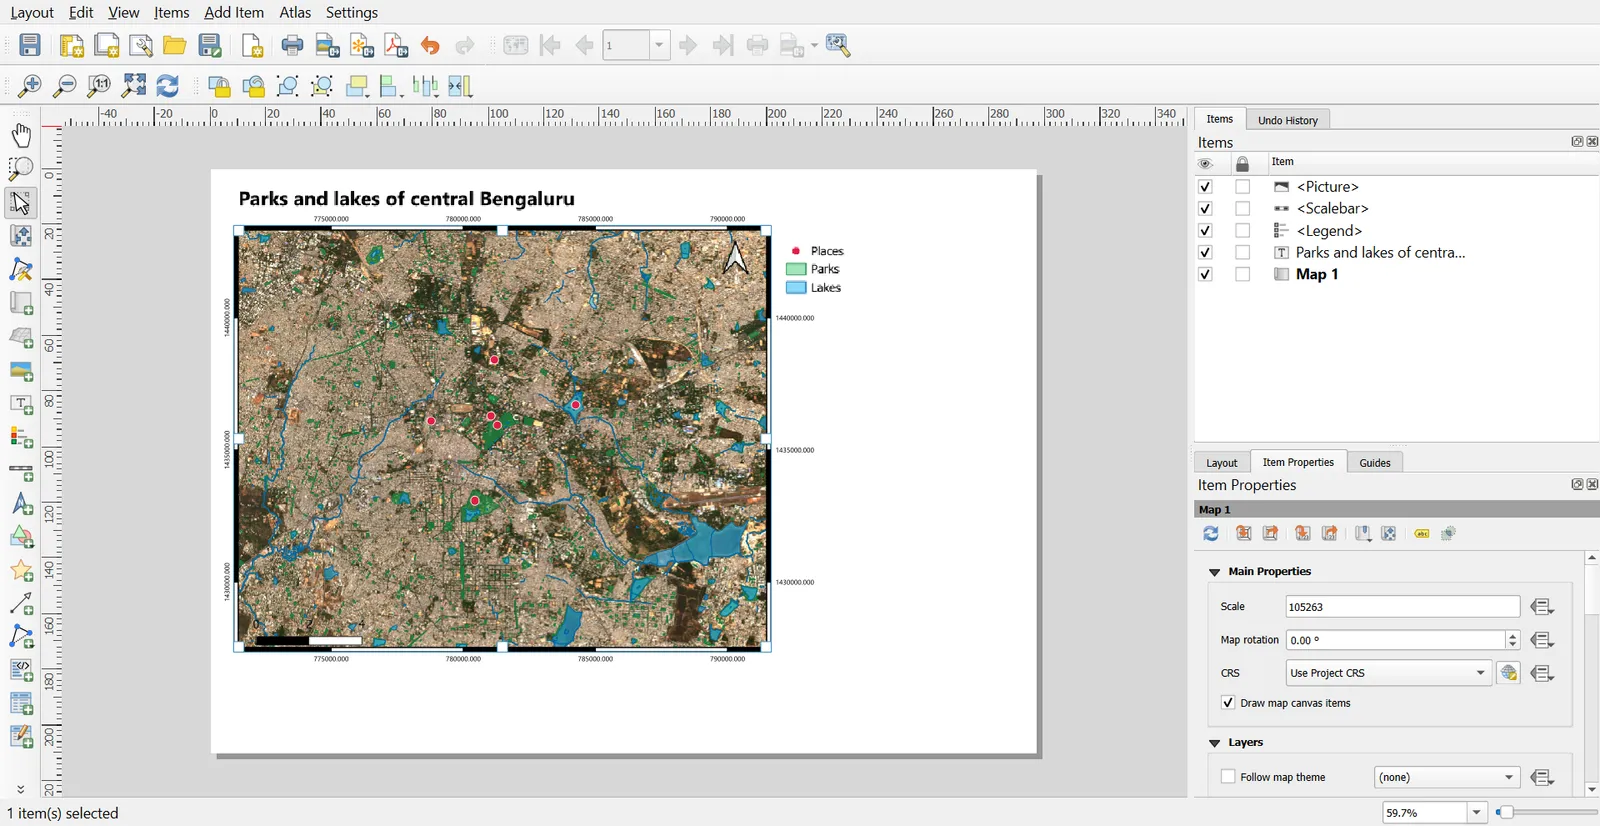Click the data-defined override button for Scale
Image resolution: width=1600 pixels, height=826 pixels.
[1543, 607]
